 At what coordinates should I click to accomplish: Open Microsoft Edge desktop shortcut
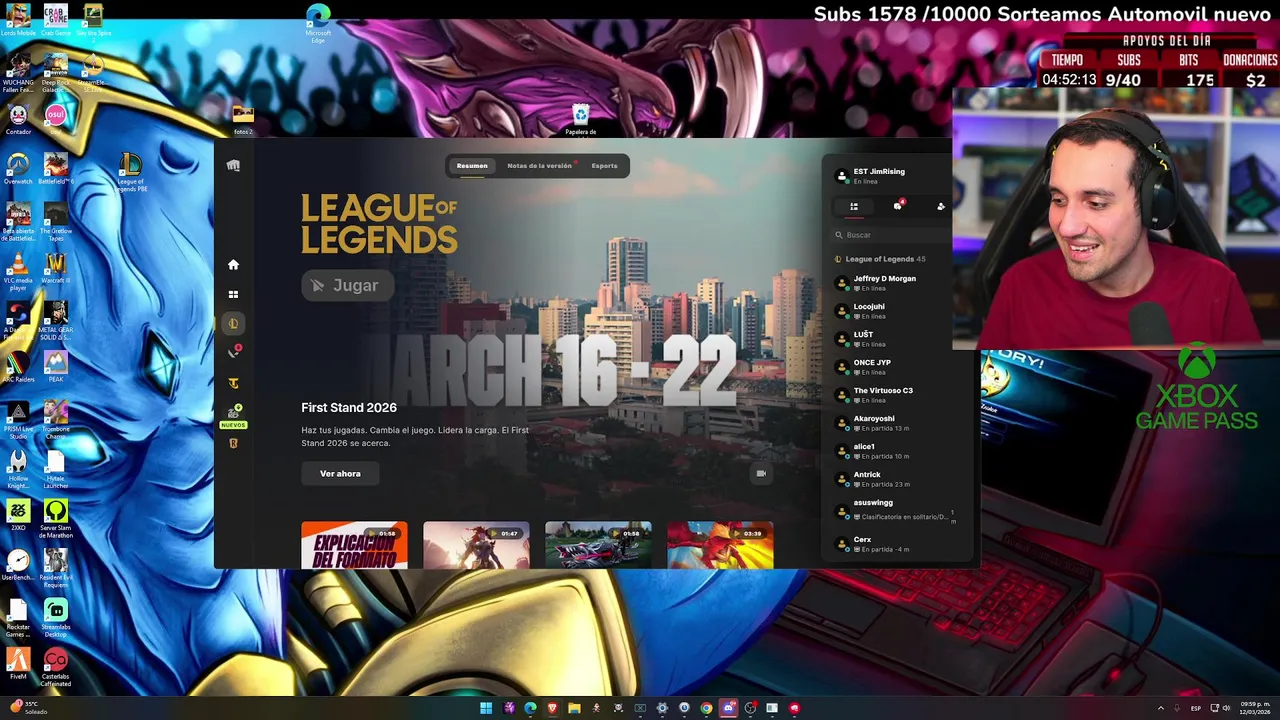[x=318, y=24]
